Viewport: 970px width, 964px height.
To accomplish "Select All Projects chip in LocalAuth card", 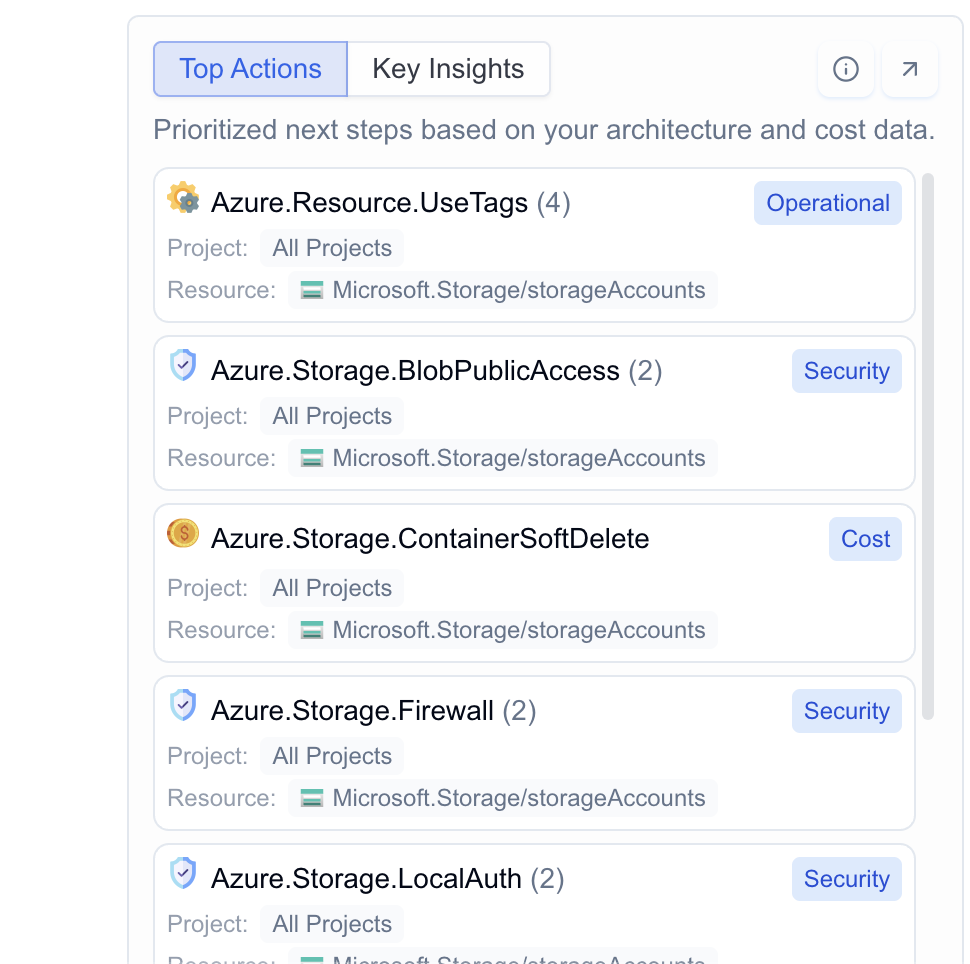I will tap(332, 924).
